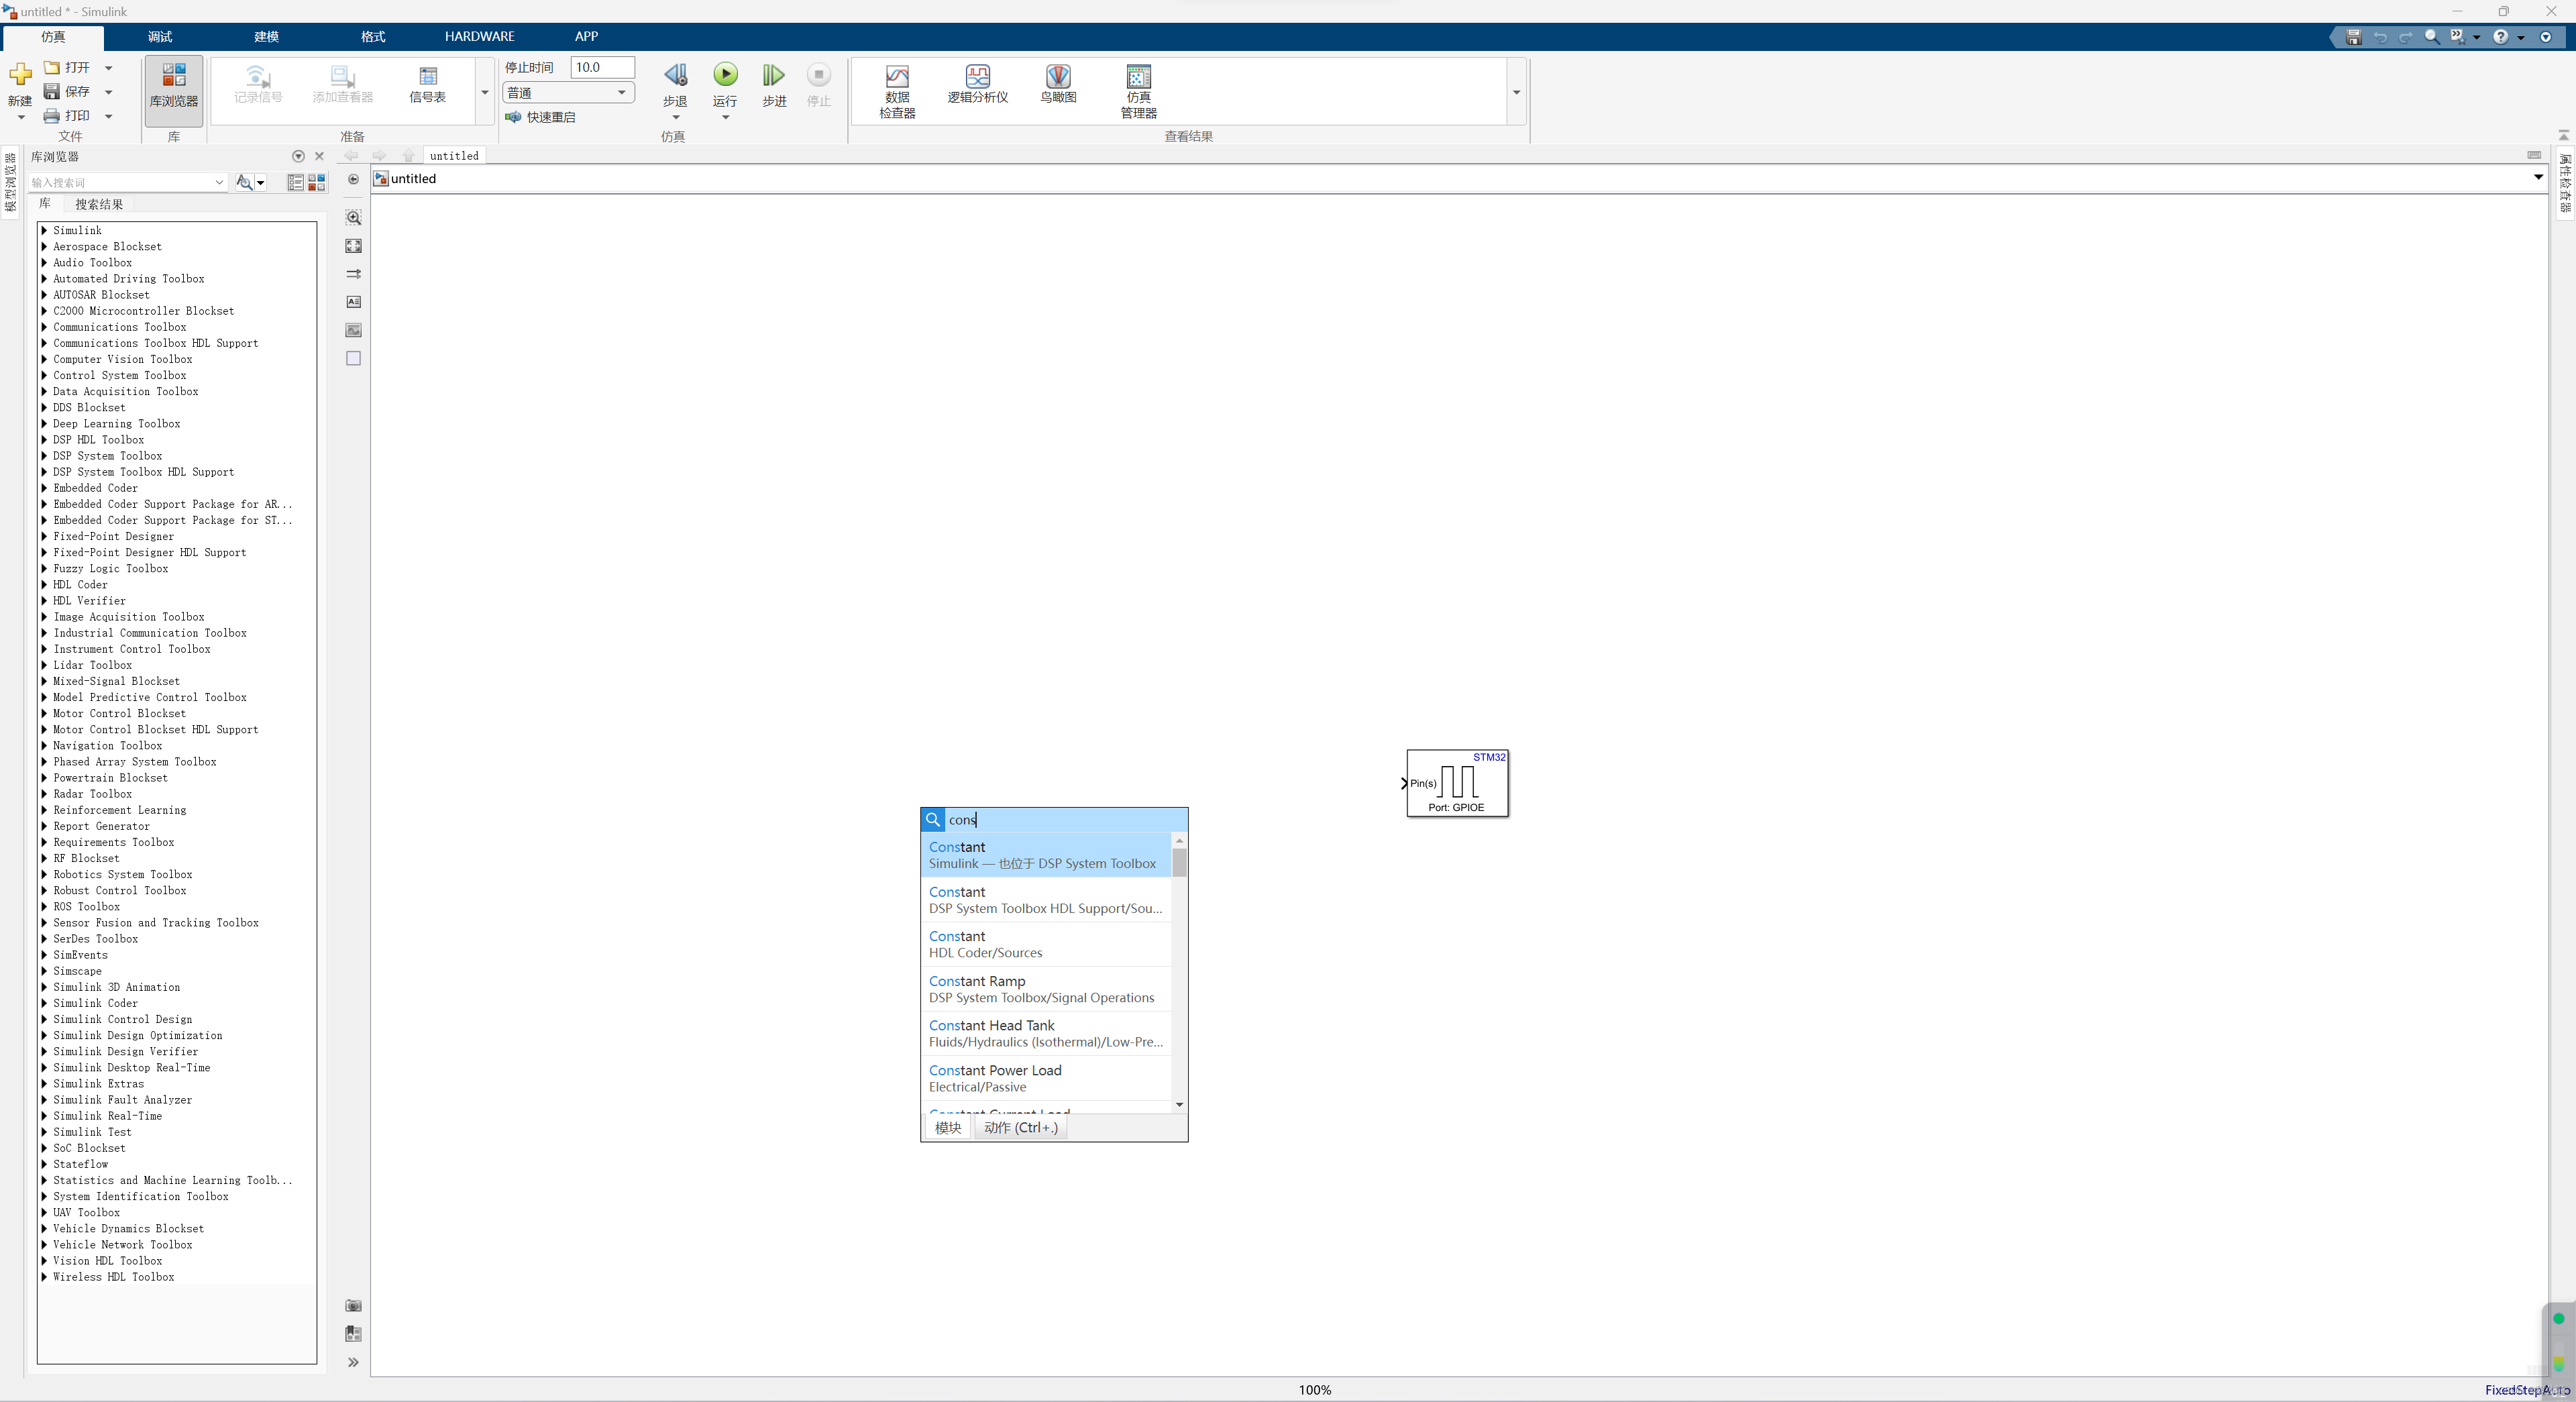Click the Step Back icon
The height and width of the screenshot is (1402, 2576).
click(x=675, y=76)
